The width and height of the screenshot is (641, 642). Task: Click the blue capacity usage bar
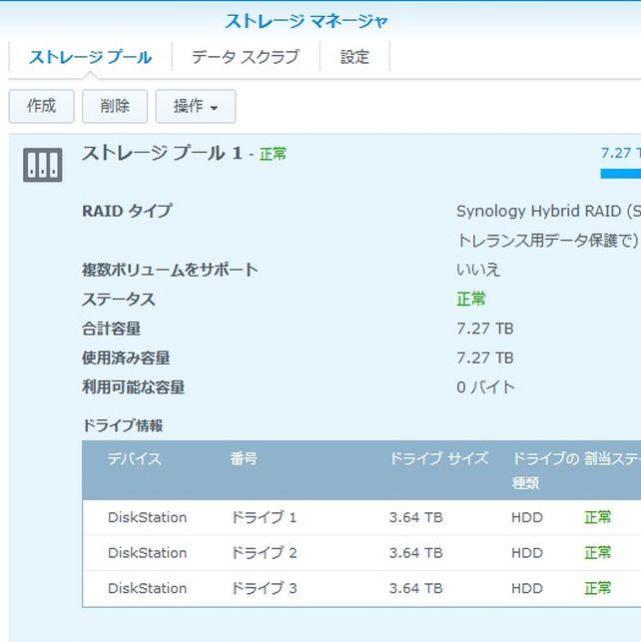click(621, 174)
